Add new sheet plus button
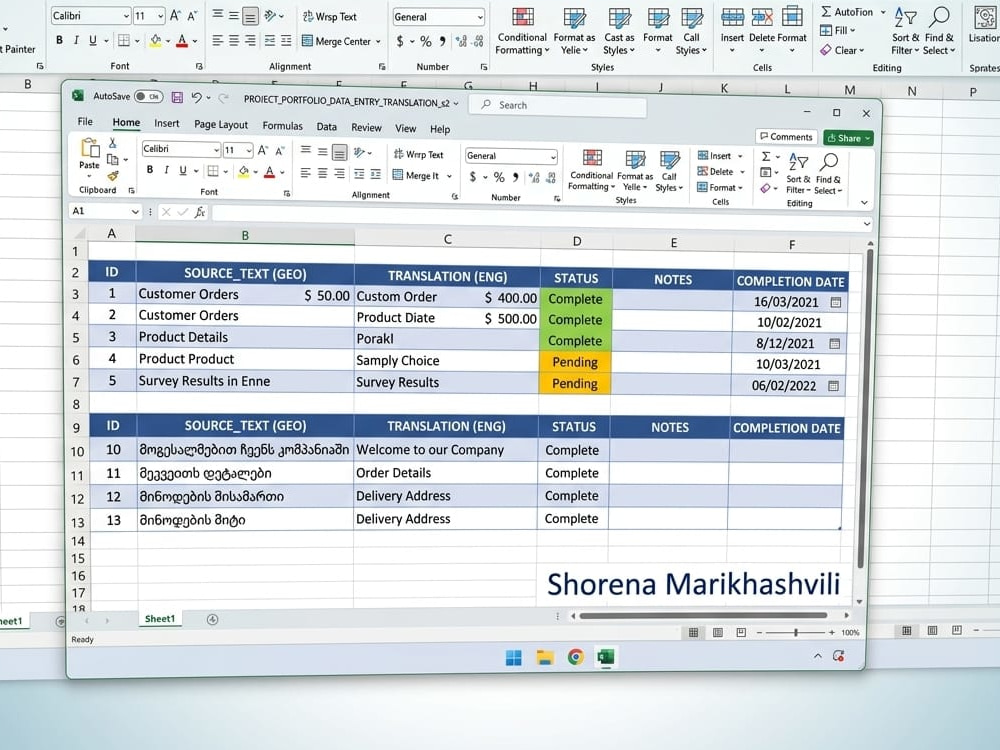This screenshot has width=1000, height=750. click(212, 619)
